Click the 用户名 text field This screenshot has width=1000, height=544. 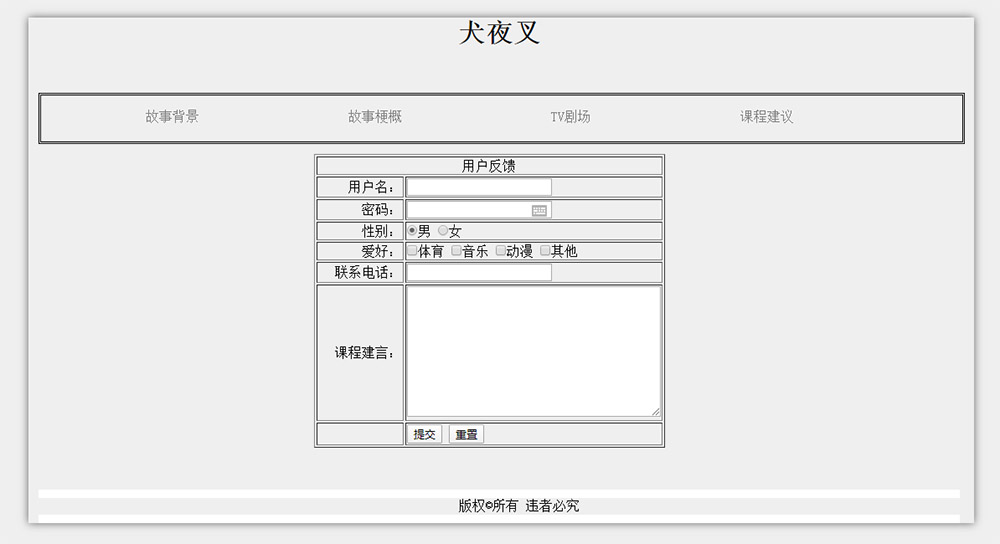(479, 187)
